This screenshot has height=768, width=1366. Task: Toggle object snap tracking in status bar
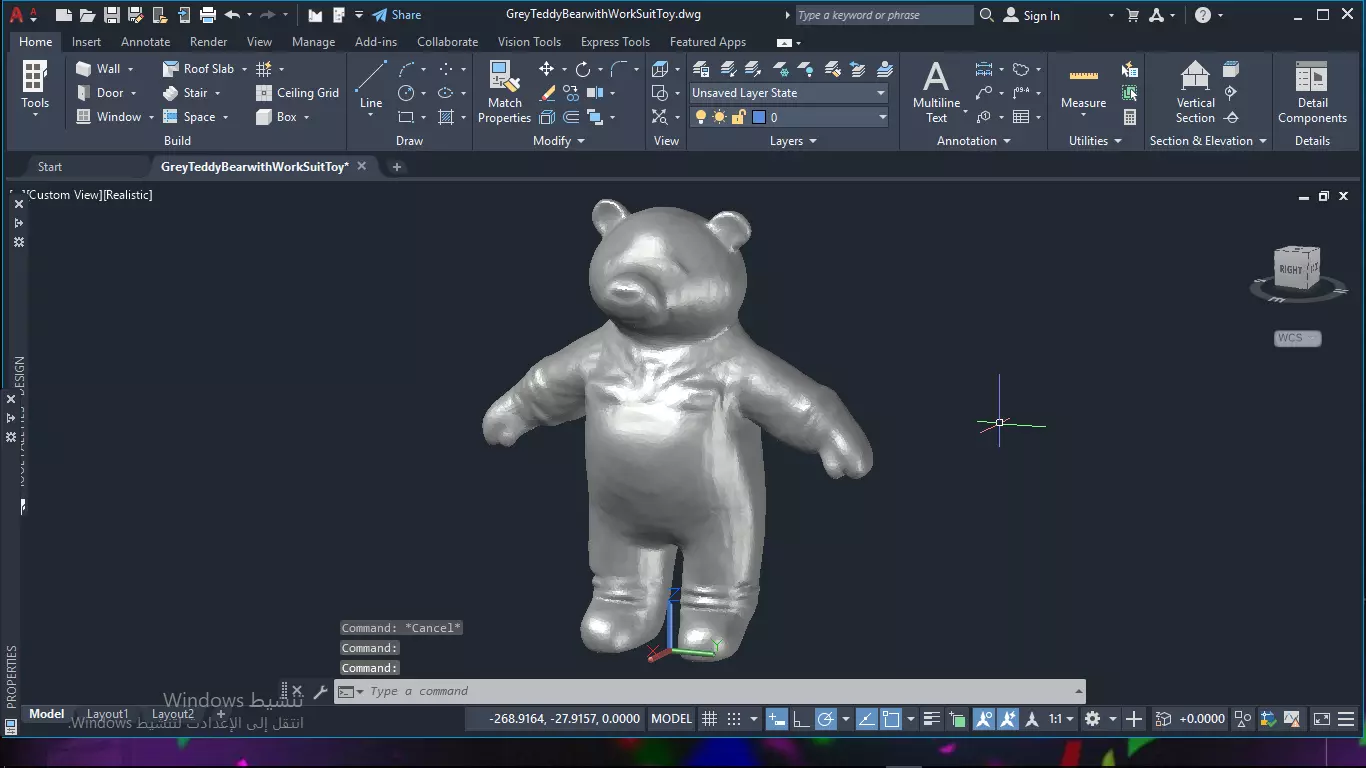click(x=867, y=718)
